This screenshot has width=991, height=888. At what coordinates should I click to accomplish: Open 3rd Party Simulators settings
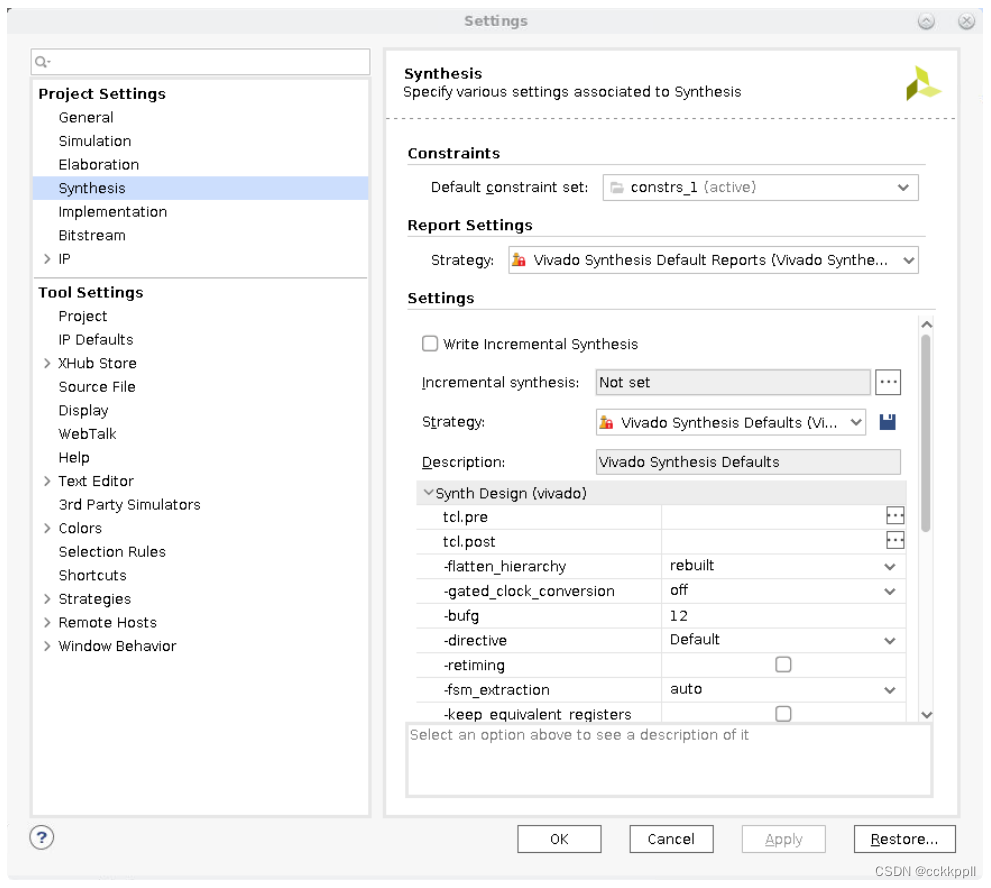pos(130,504)
